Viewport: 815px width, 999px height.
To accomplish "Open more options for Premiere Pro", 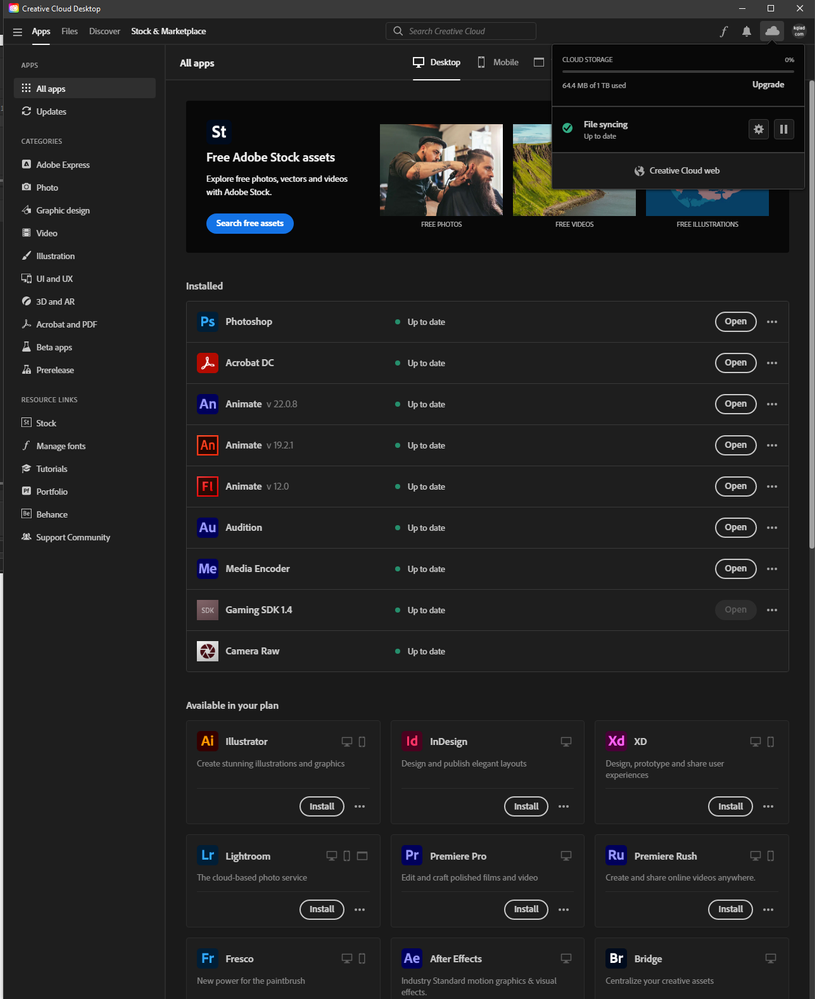I will click(x=564, y=909).
